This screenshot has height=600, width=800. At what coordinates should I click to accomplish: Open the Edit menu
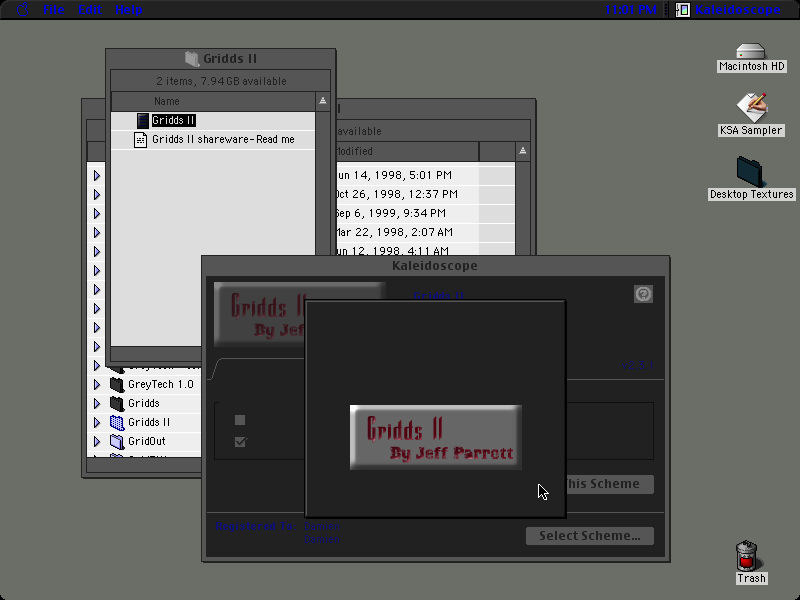pos(90,9)
